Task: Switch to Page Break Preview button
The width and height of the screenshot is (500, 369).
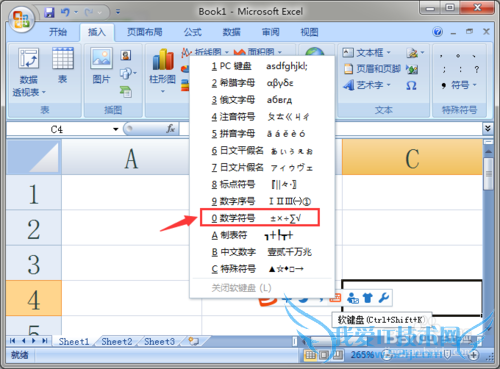Action: (x=337, y=355)
